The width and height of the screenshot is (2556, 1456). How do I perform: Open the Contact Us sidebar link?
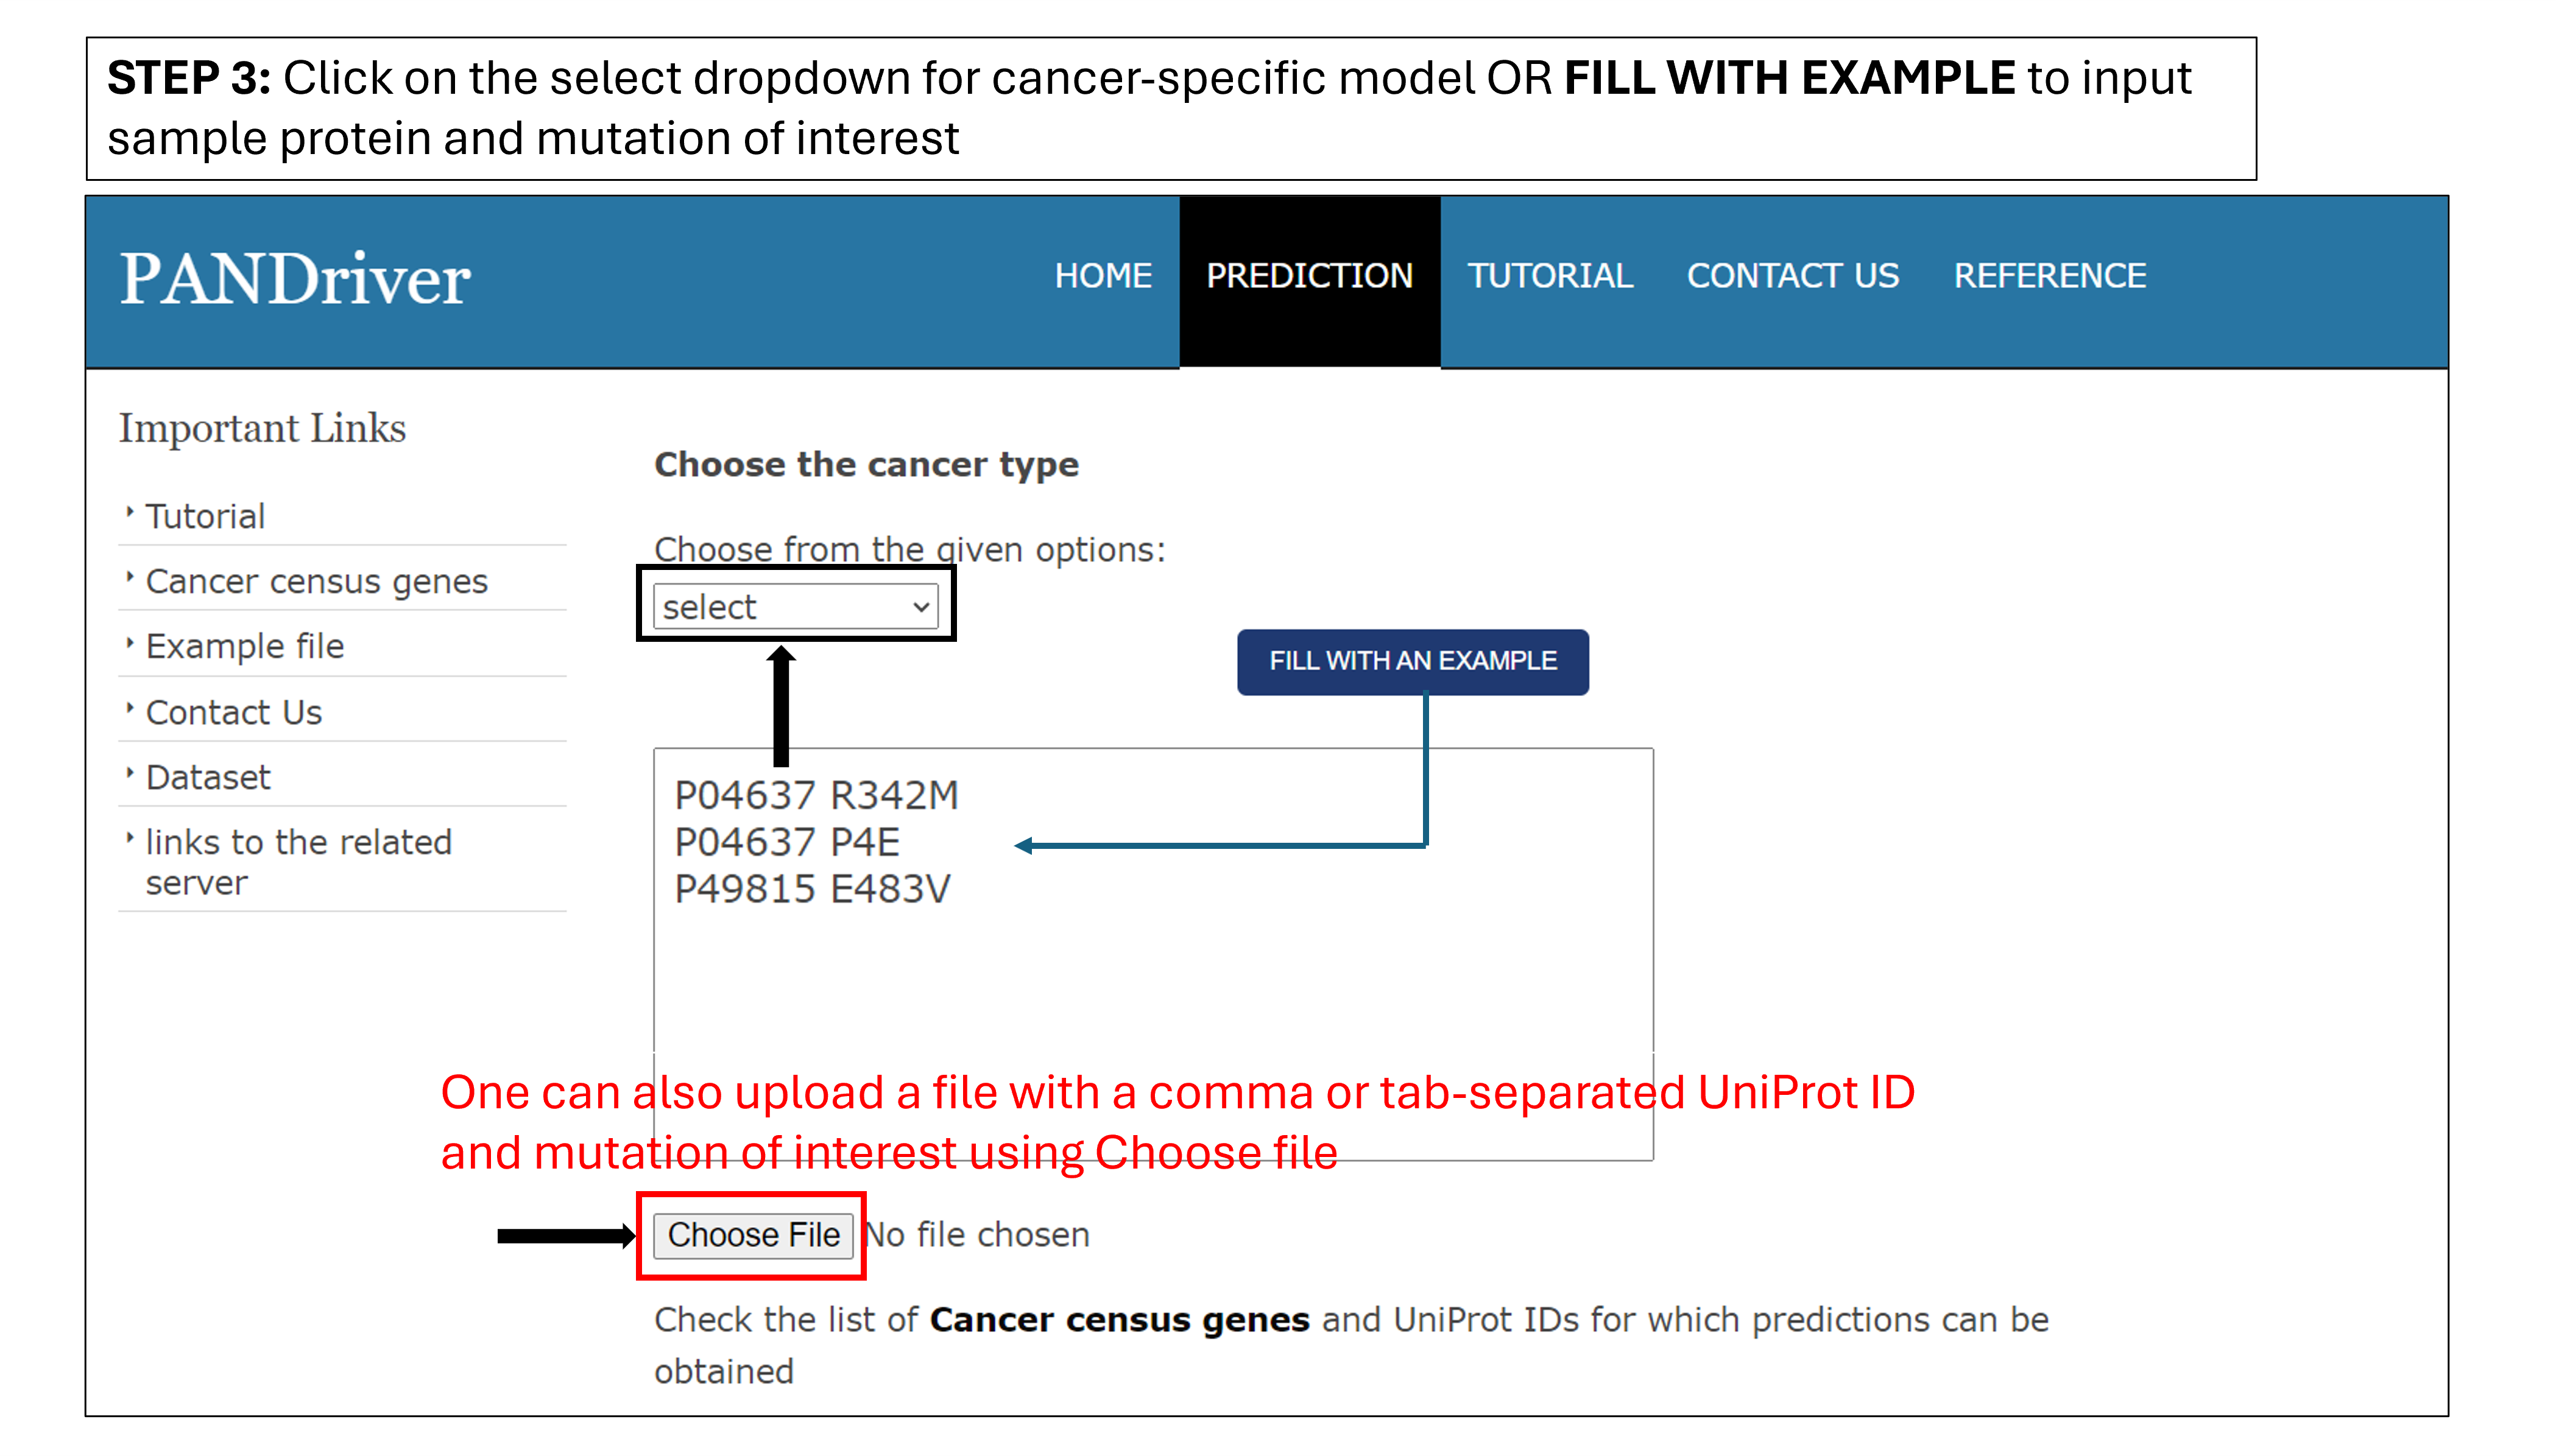234,713
